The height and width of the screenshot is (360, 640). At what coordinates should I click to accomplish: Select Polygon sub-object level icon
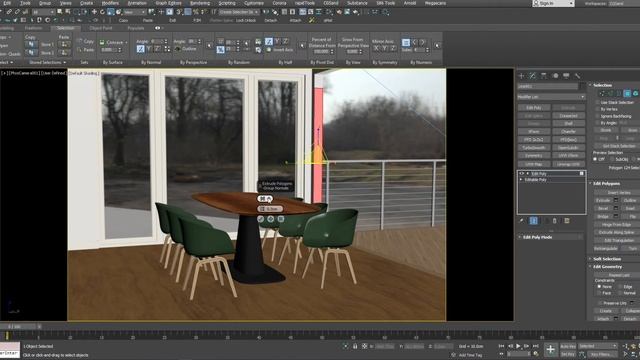pyautogui.click(x=627, y=93)
